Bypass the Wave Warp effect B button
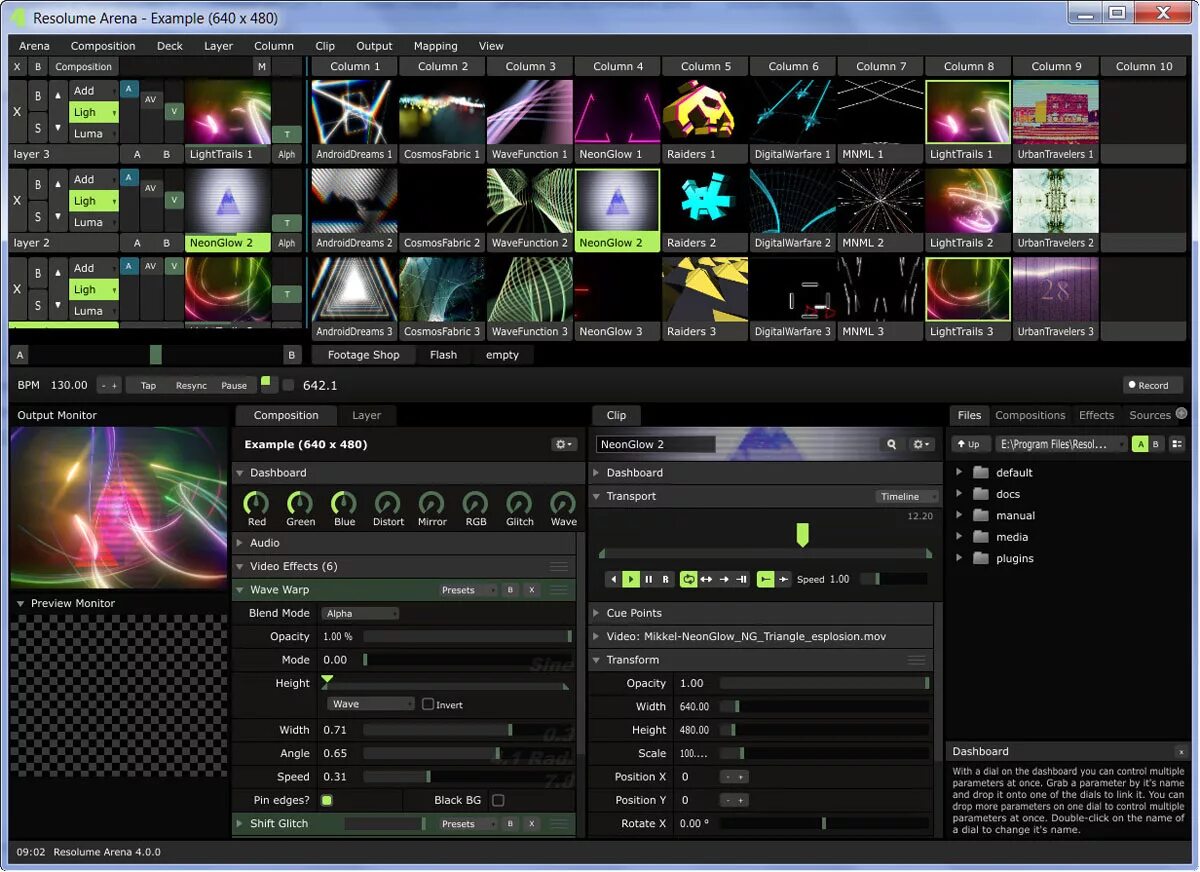Screen dimensions: 1200x872 point(510,590)
